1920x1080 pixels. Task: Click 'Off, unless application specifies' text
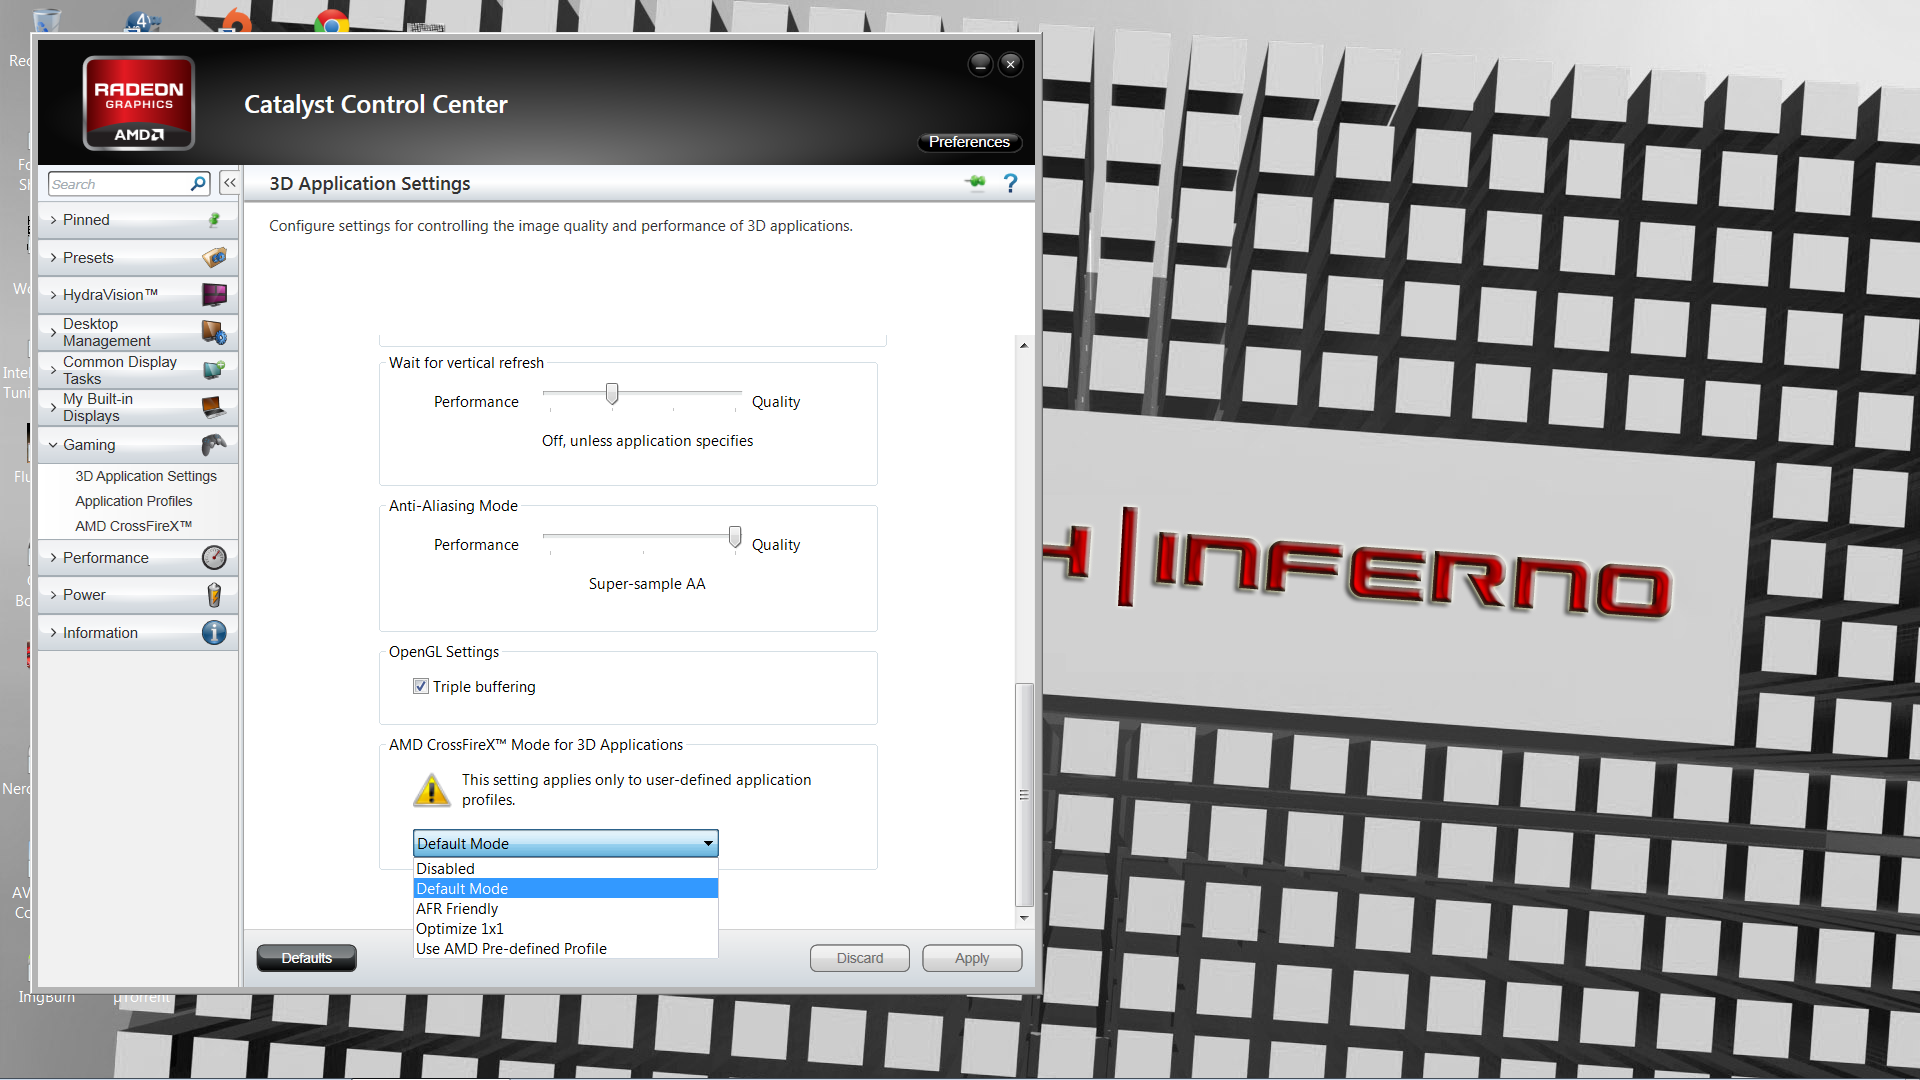pyautogui.click(x=648, y=441)
